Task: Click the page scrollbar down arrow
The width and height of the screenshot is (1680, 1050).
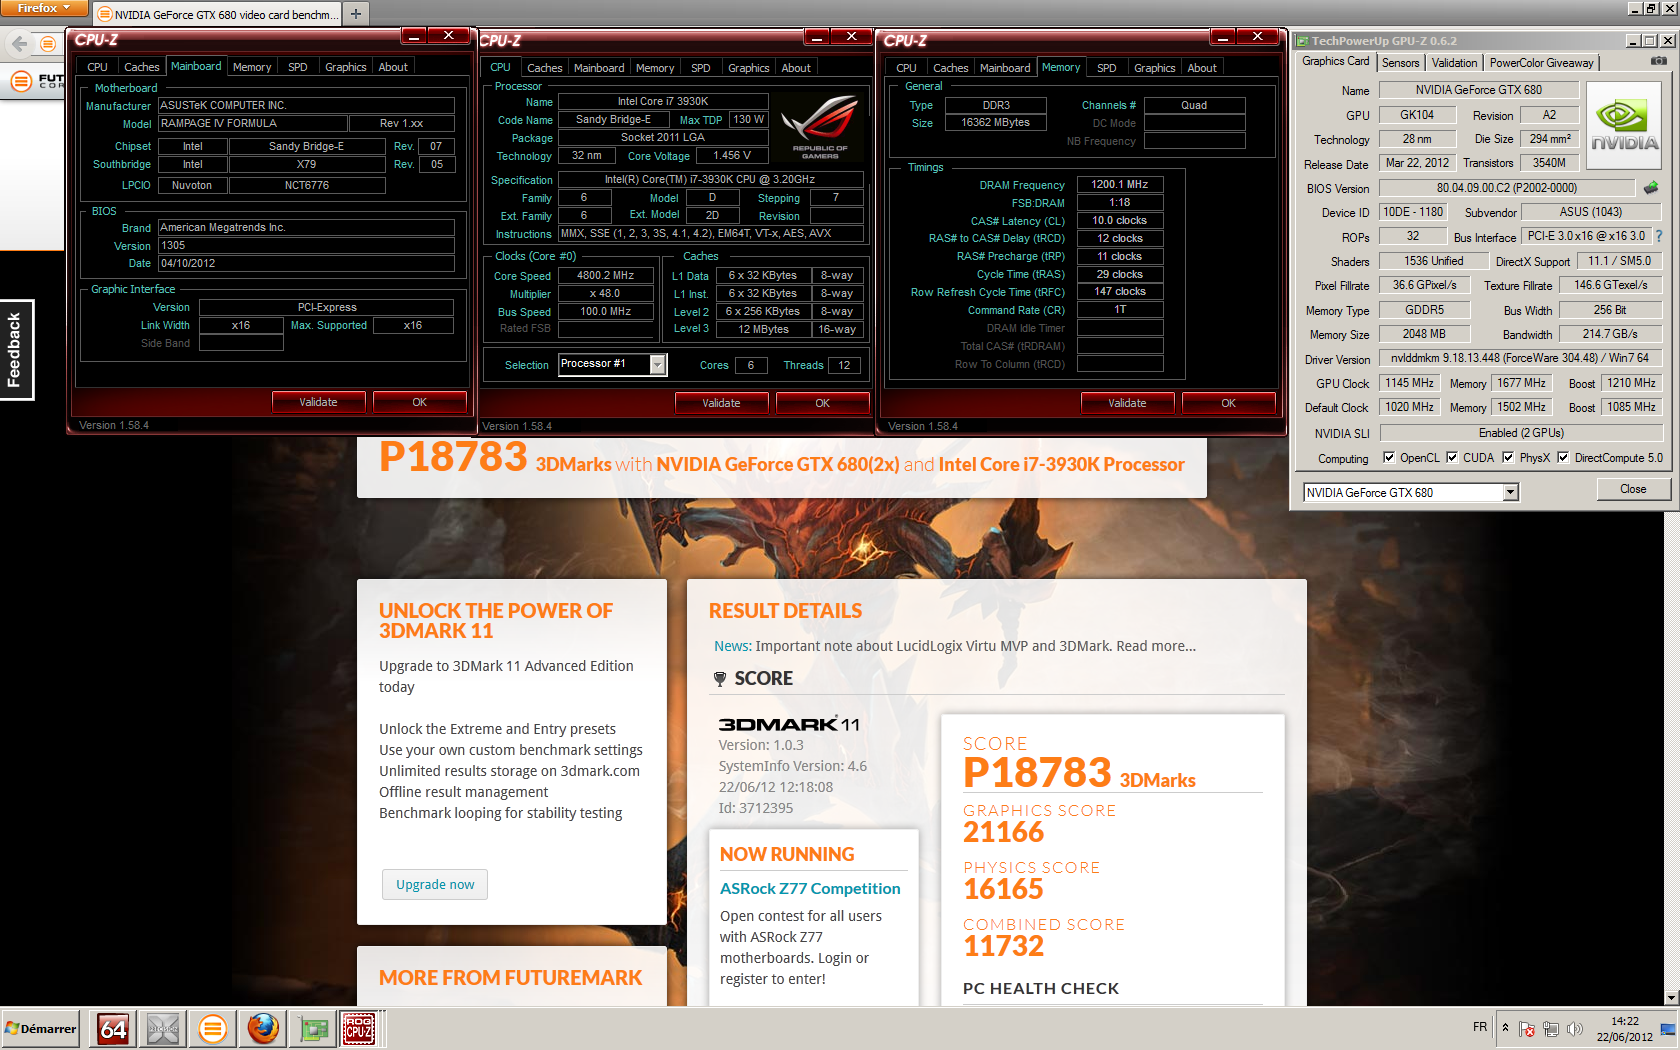Action: click(x=1671, y=997)
